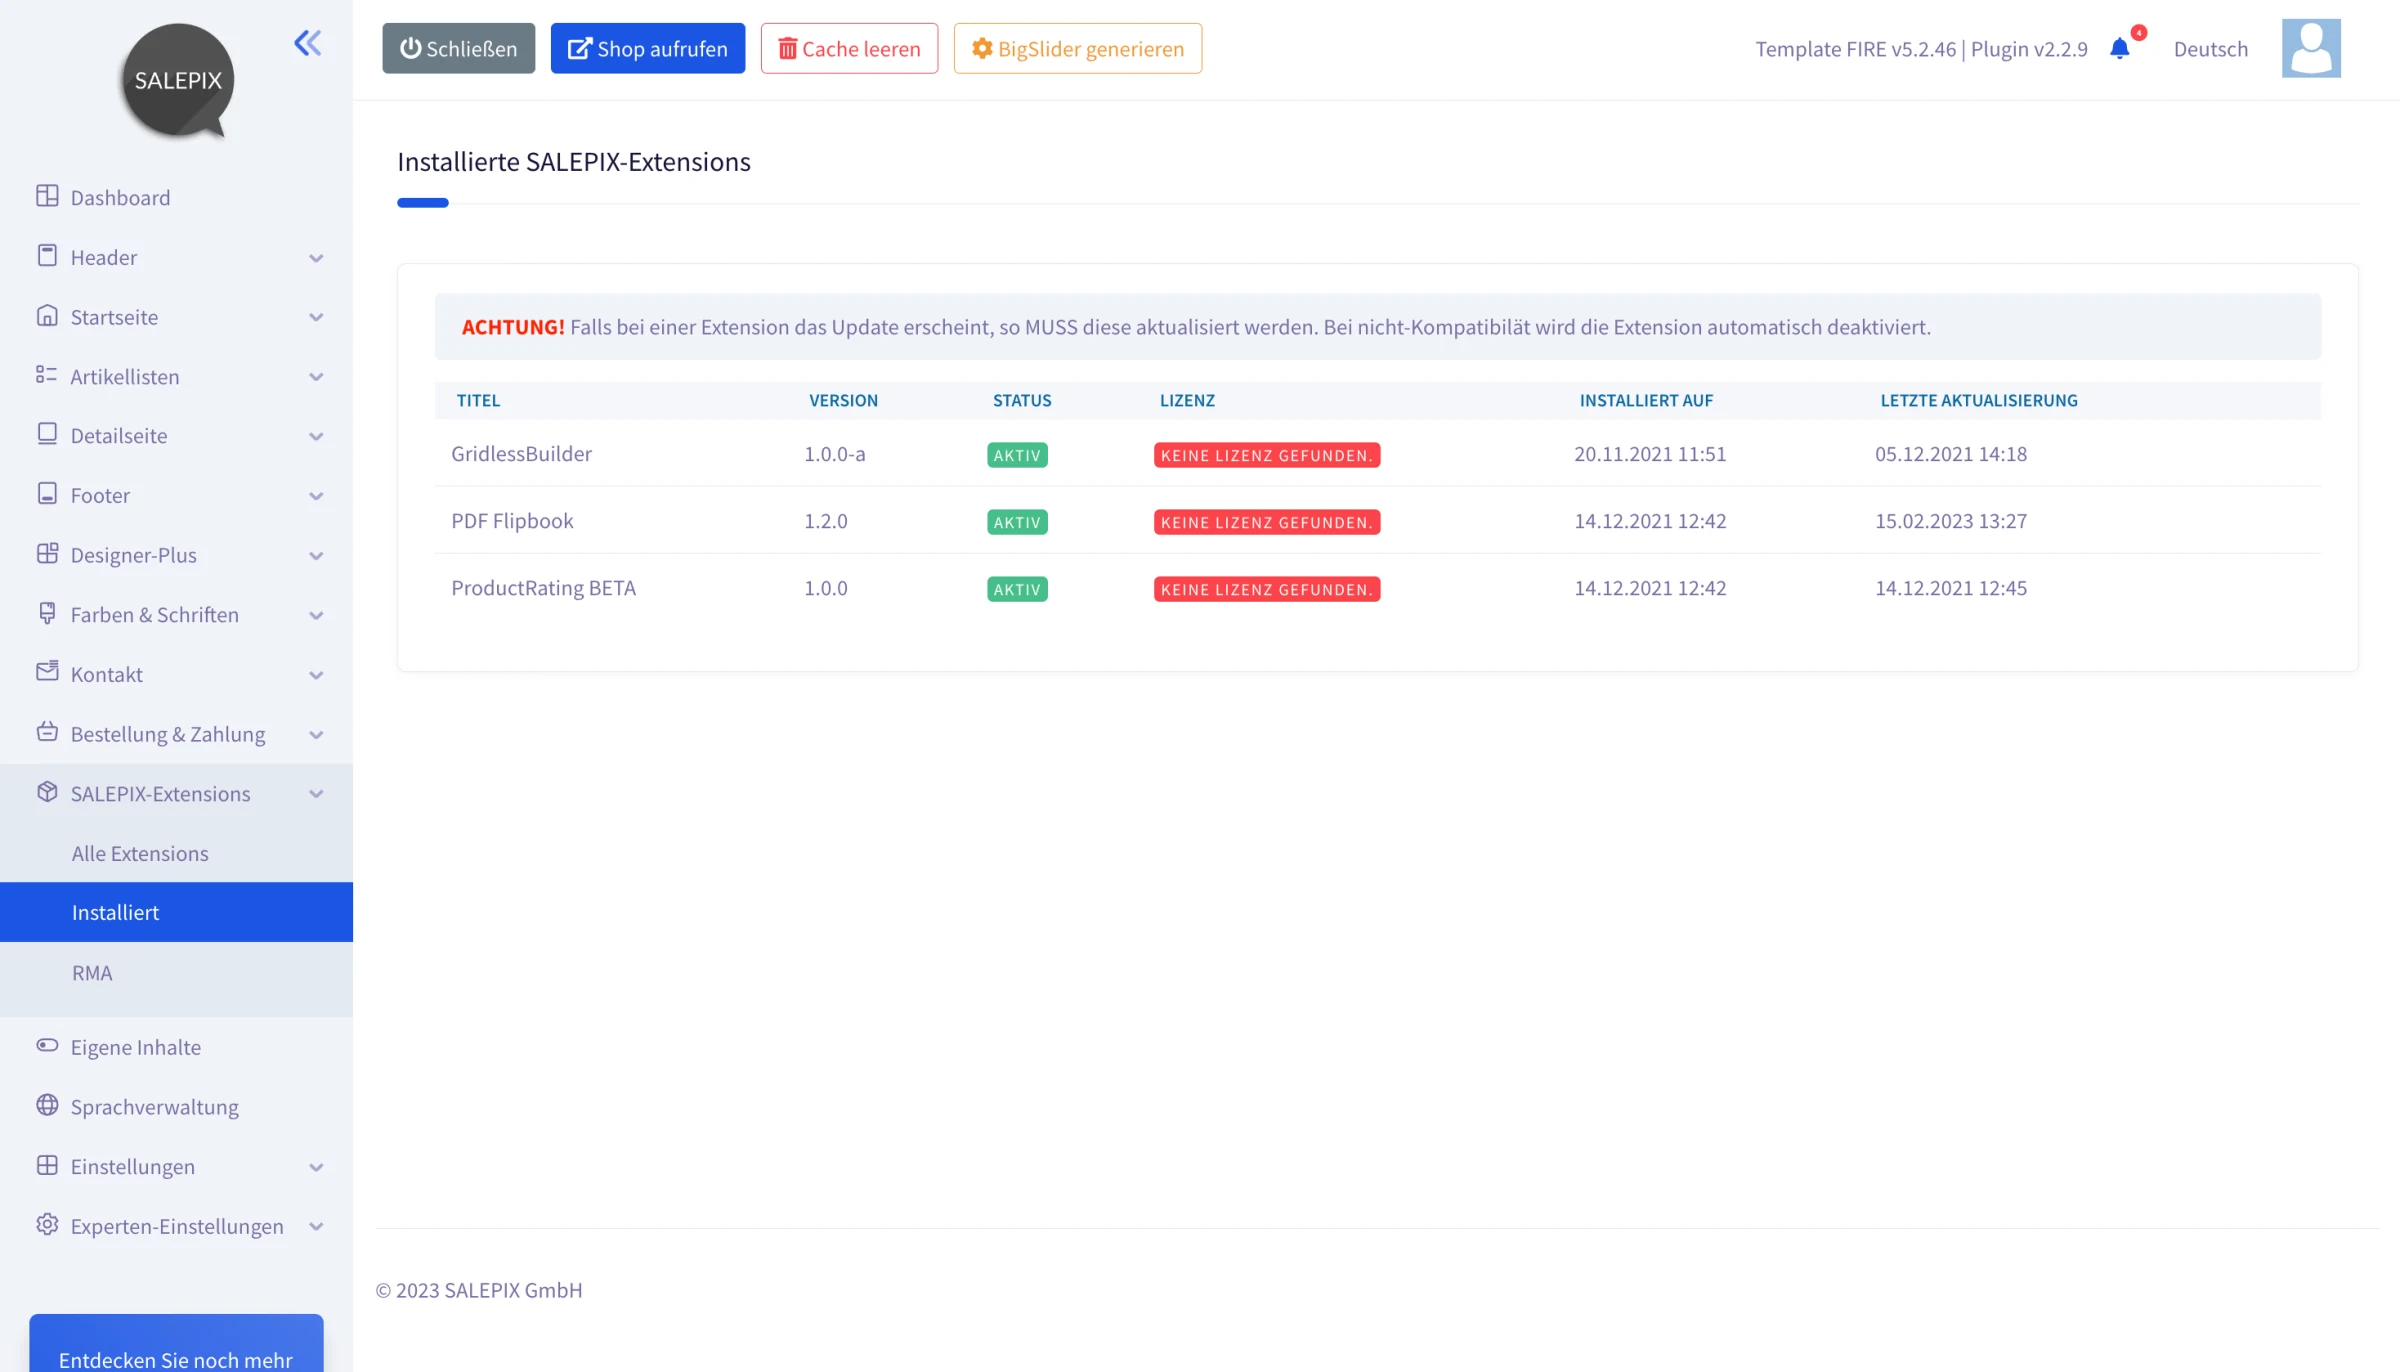The image size is (2400, 1372).
Task: Click the Kontakt envelope icon
Action: pyautogui.click(x=47, y=672)
